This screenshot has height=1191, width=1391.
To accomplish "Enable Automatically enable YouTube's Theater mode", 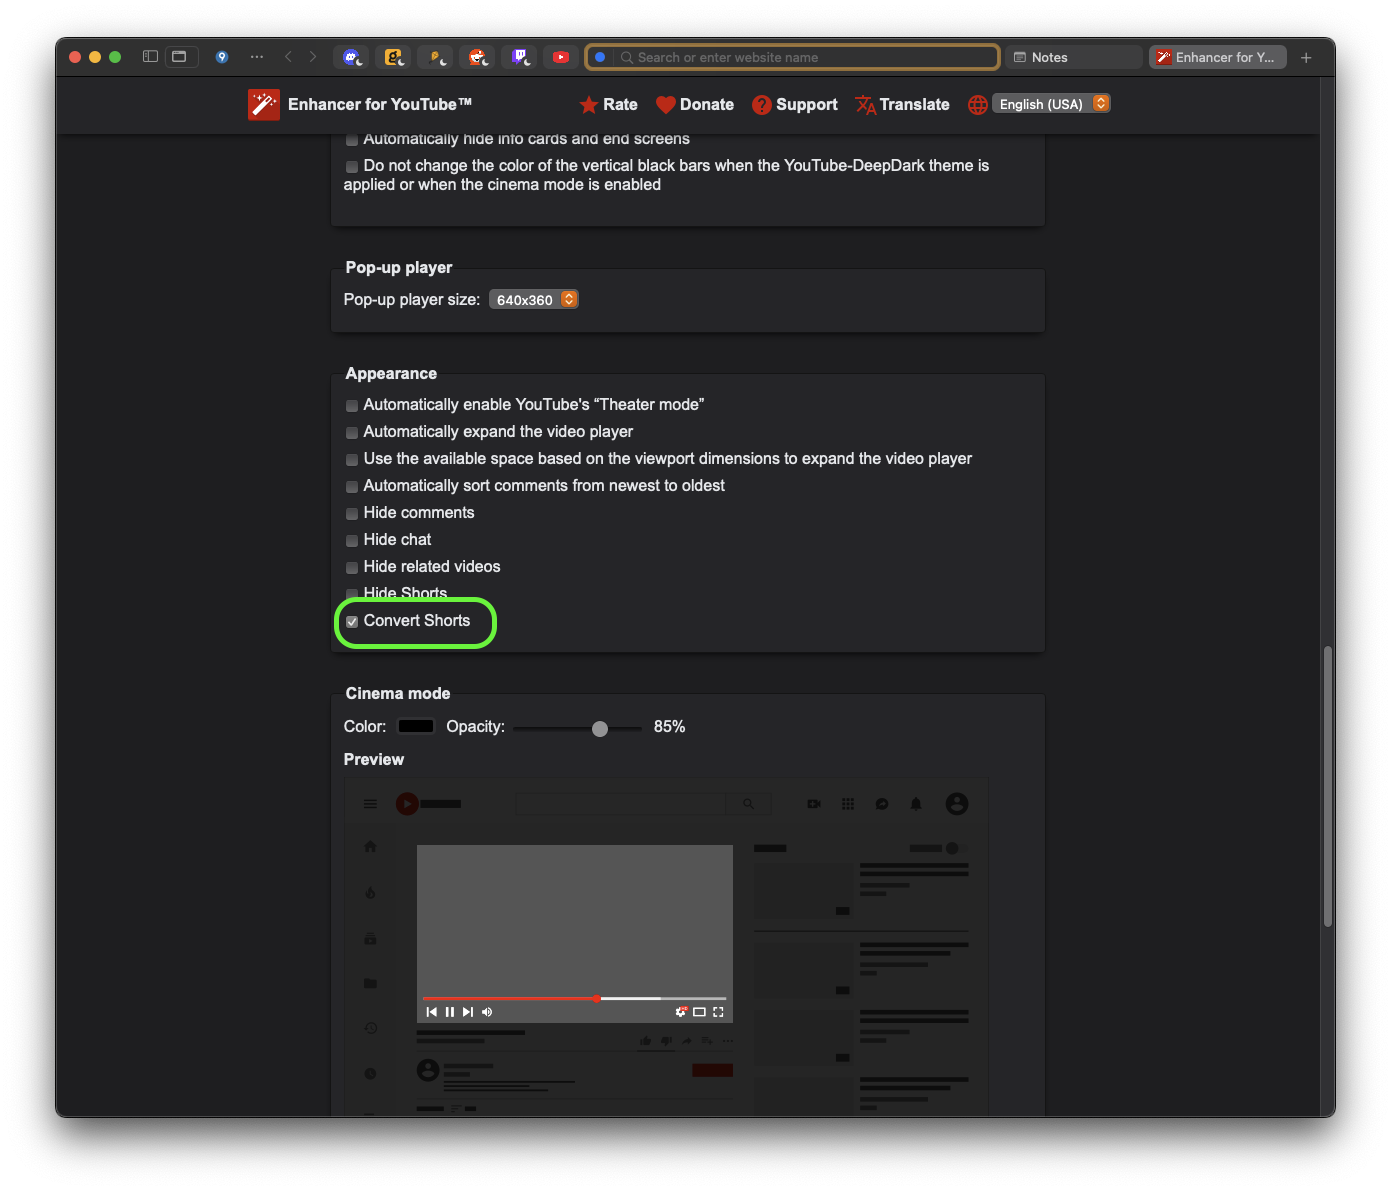I will pos(352,406).
